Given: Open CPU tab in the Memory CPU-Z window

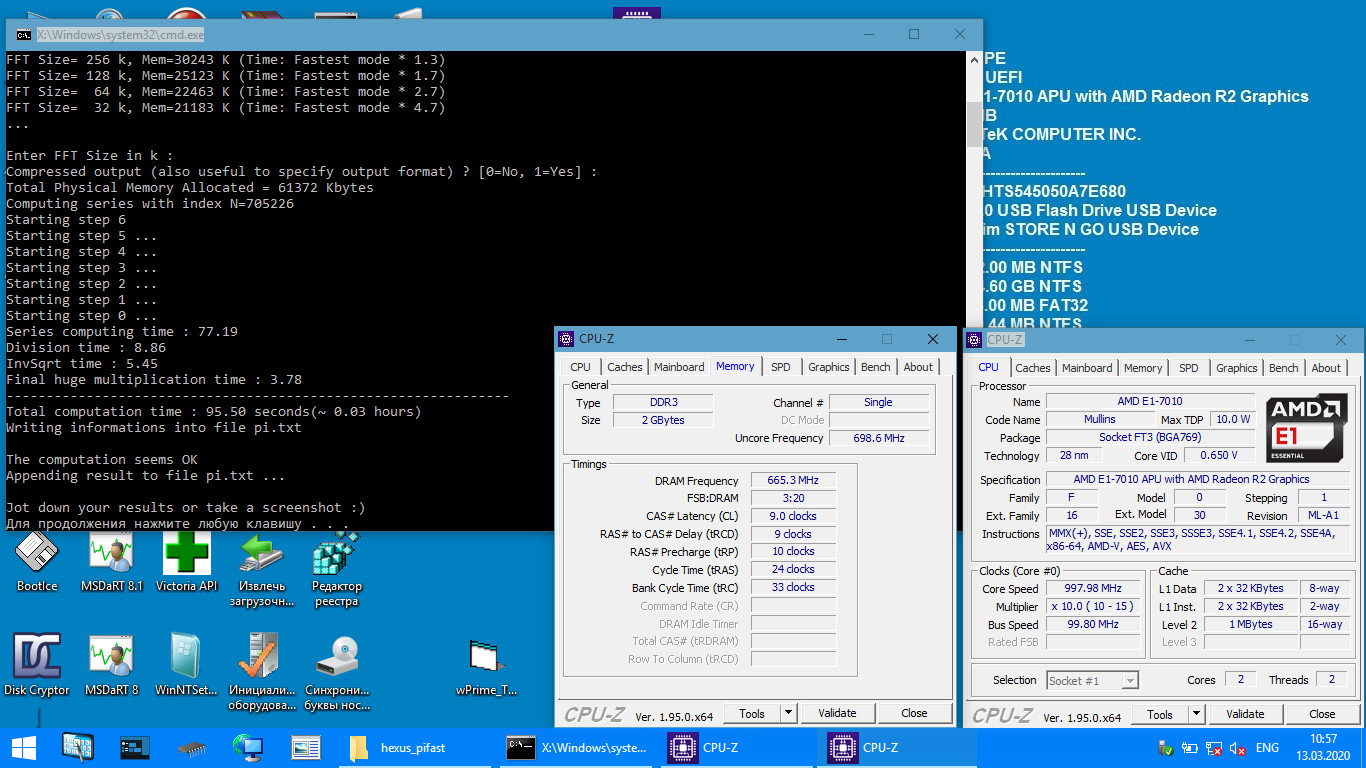Looking at the screenshot, I should (x=580, y=367).
